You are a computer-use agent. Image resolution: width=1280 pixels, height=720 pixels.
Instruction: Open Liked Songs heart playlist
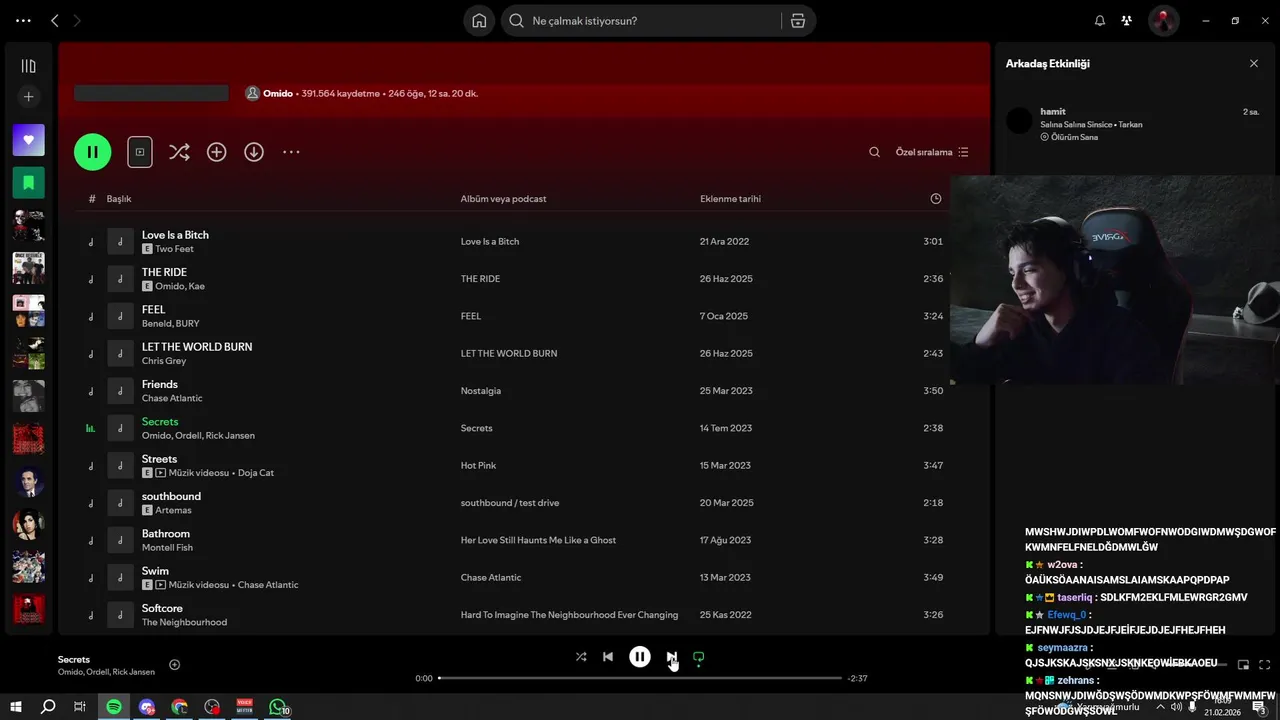(x=28, y=140)
